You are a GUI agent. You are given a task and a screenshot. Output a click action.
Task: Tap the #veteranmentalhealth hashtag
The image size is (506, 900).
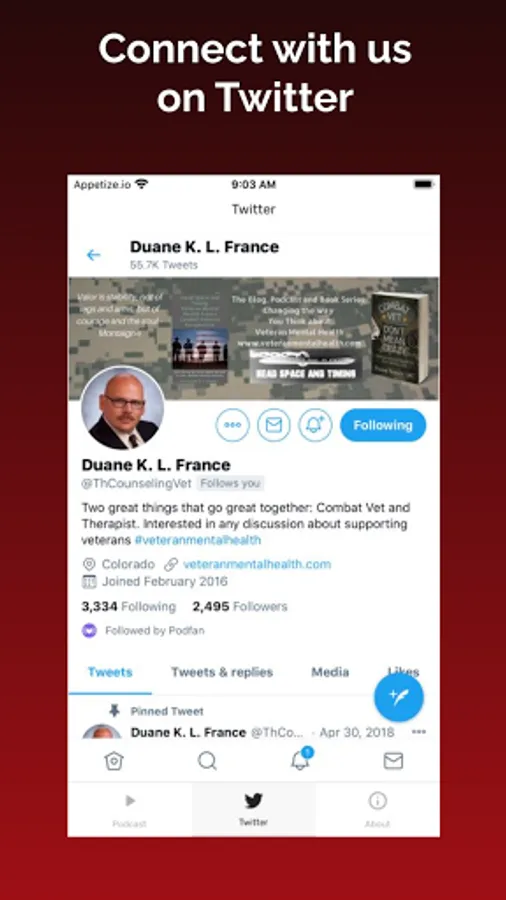click(198, 540)
